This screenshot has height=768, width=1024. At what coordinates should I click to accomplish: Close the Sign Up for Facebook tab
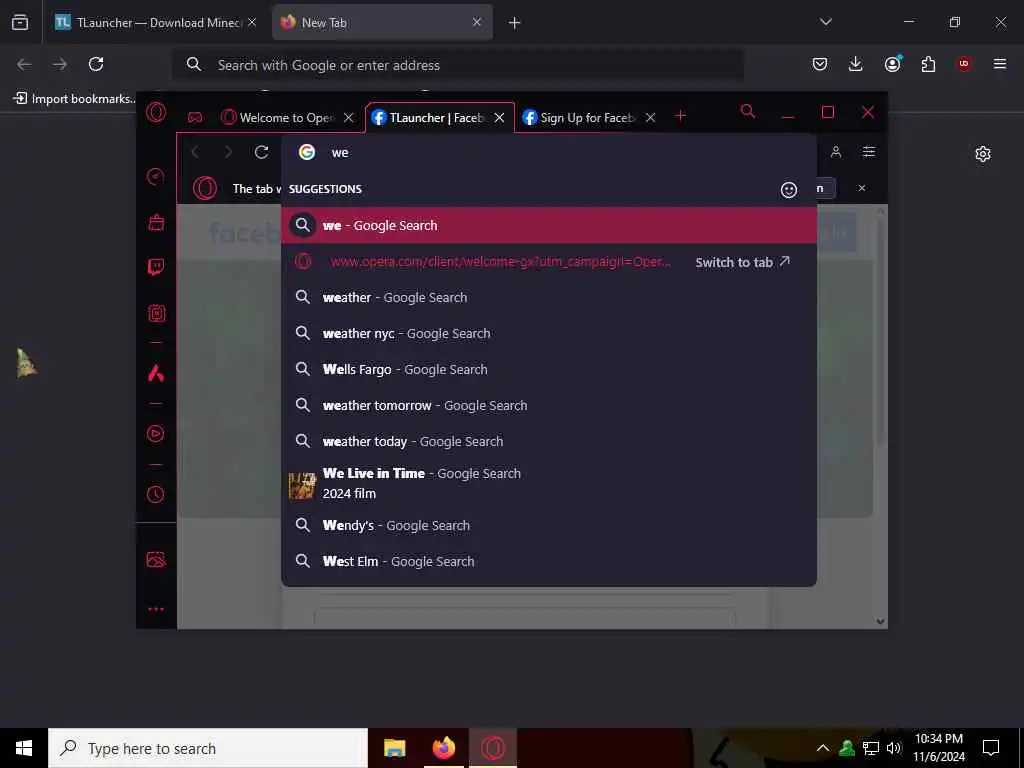(x=650, y=118)
